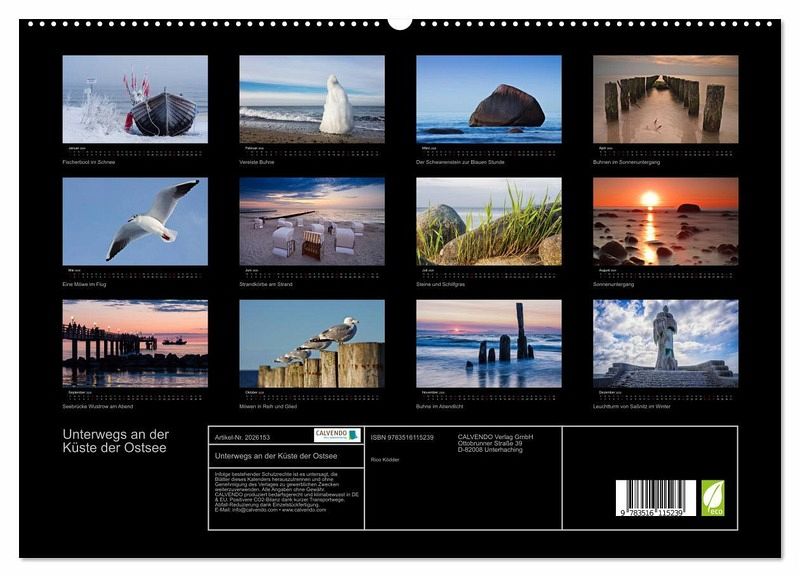Click the green eco leaf icon
The width and height of the screenshot is (800, 577).
click(x=713, y=497)
